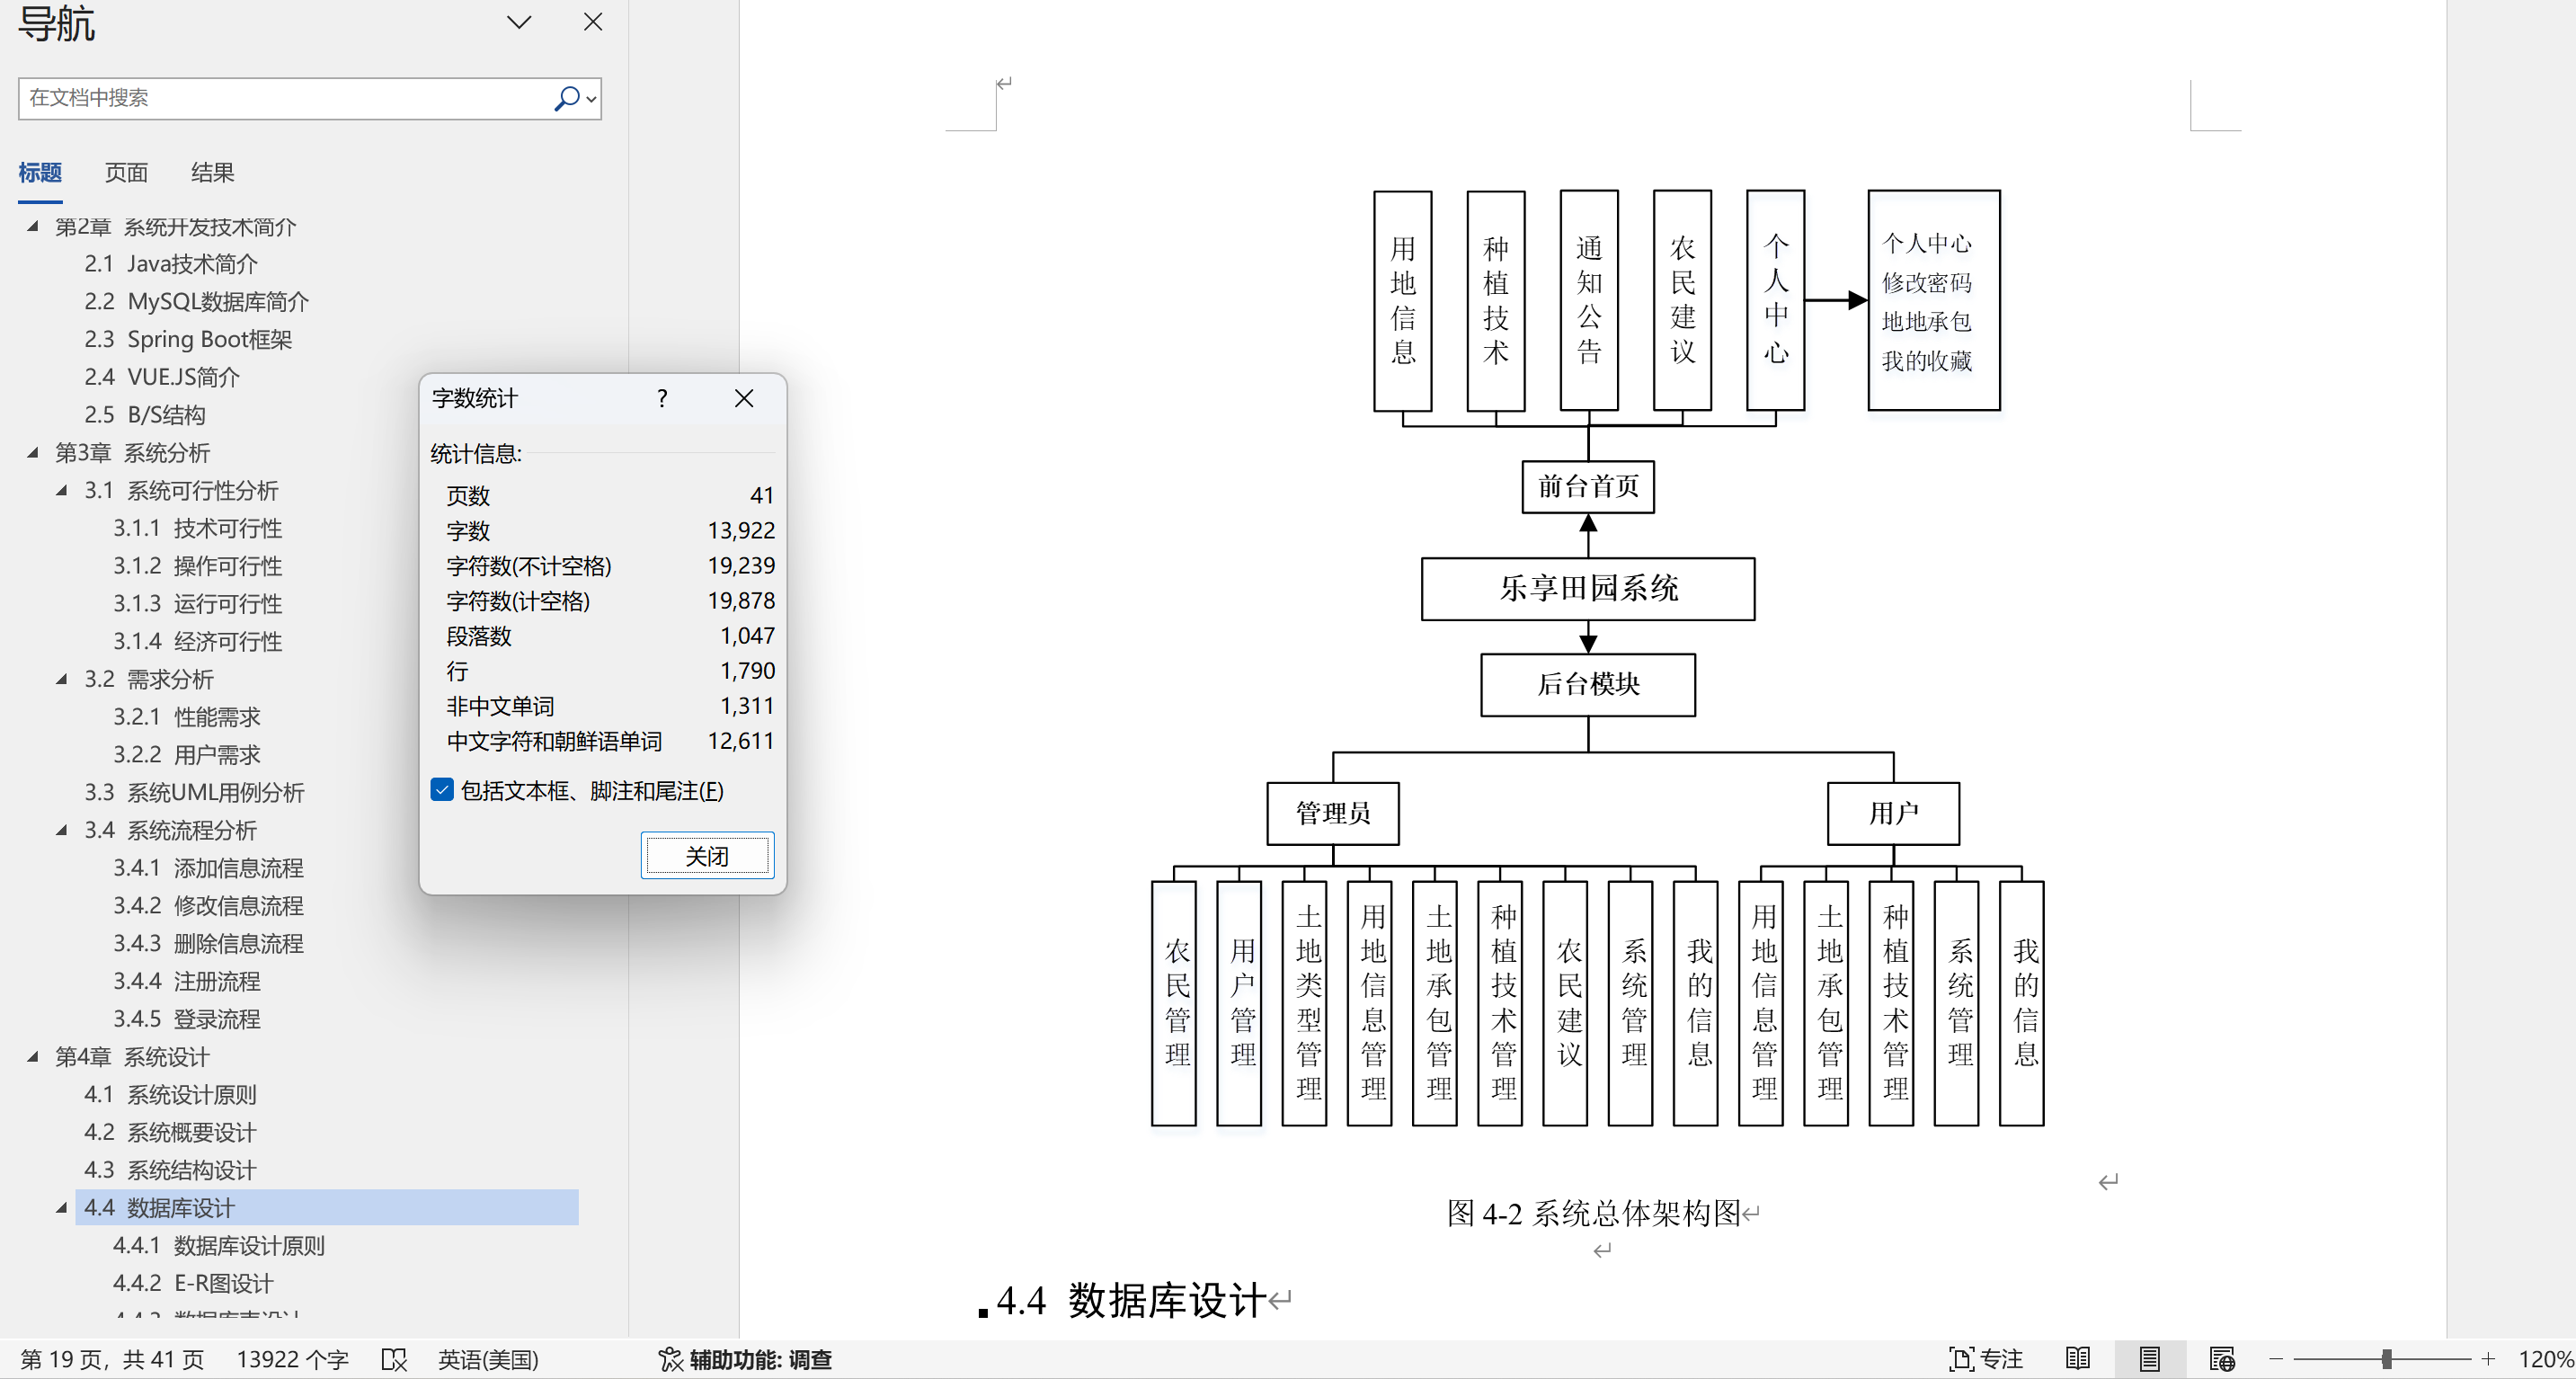Go to 3.2.2 用户需求 heading
Image resolution: width=2576 pixels, height=1379 pixels.
pos(187,754)
